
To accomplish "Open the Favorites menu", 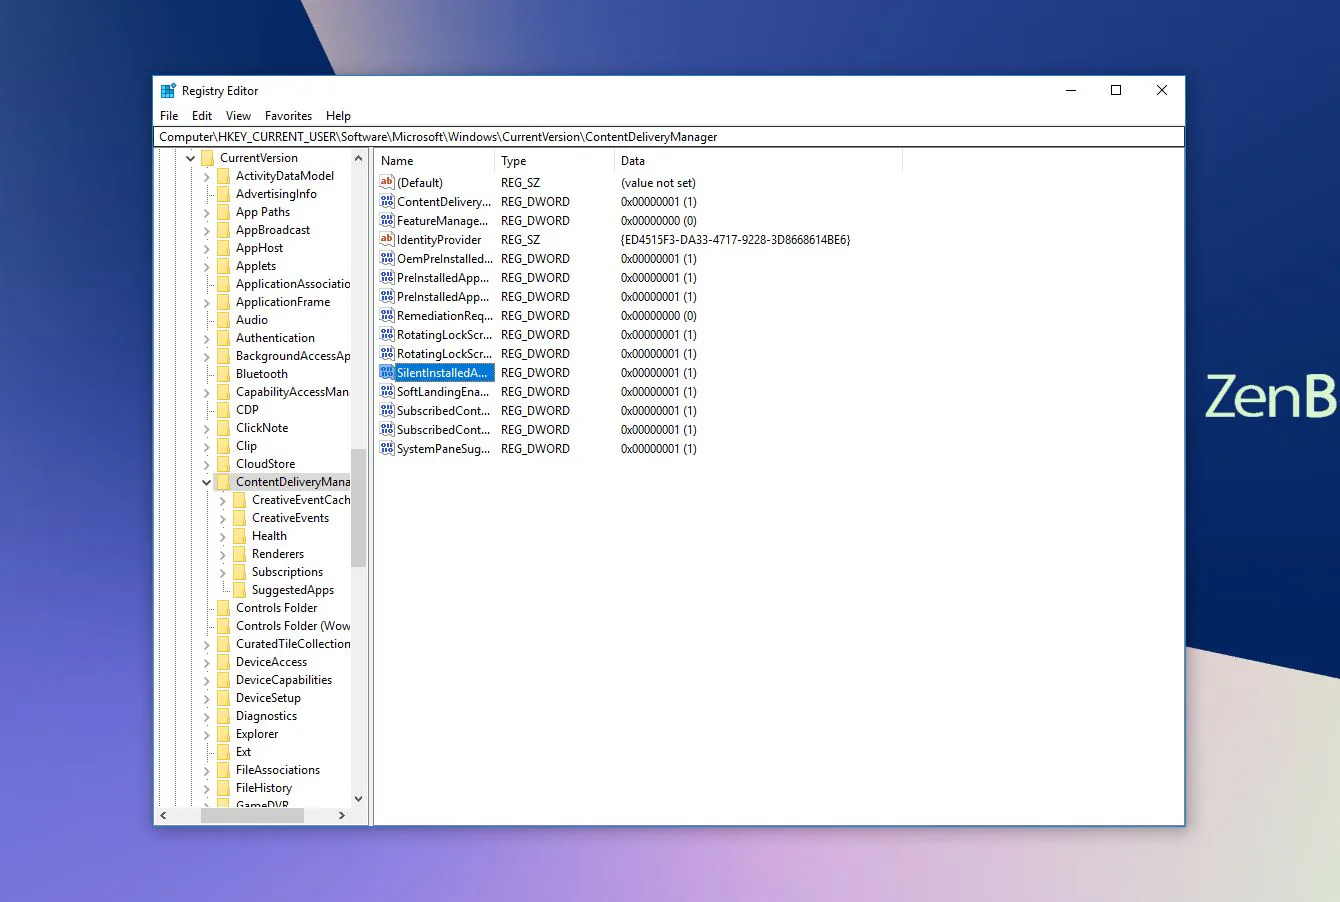I will [x=288, y=116].
